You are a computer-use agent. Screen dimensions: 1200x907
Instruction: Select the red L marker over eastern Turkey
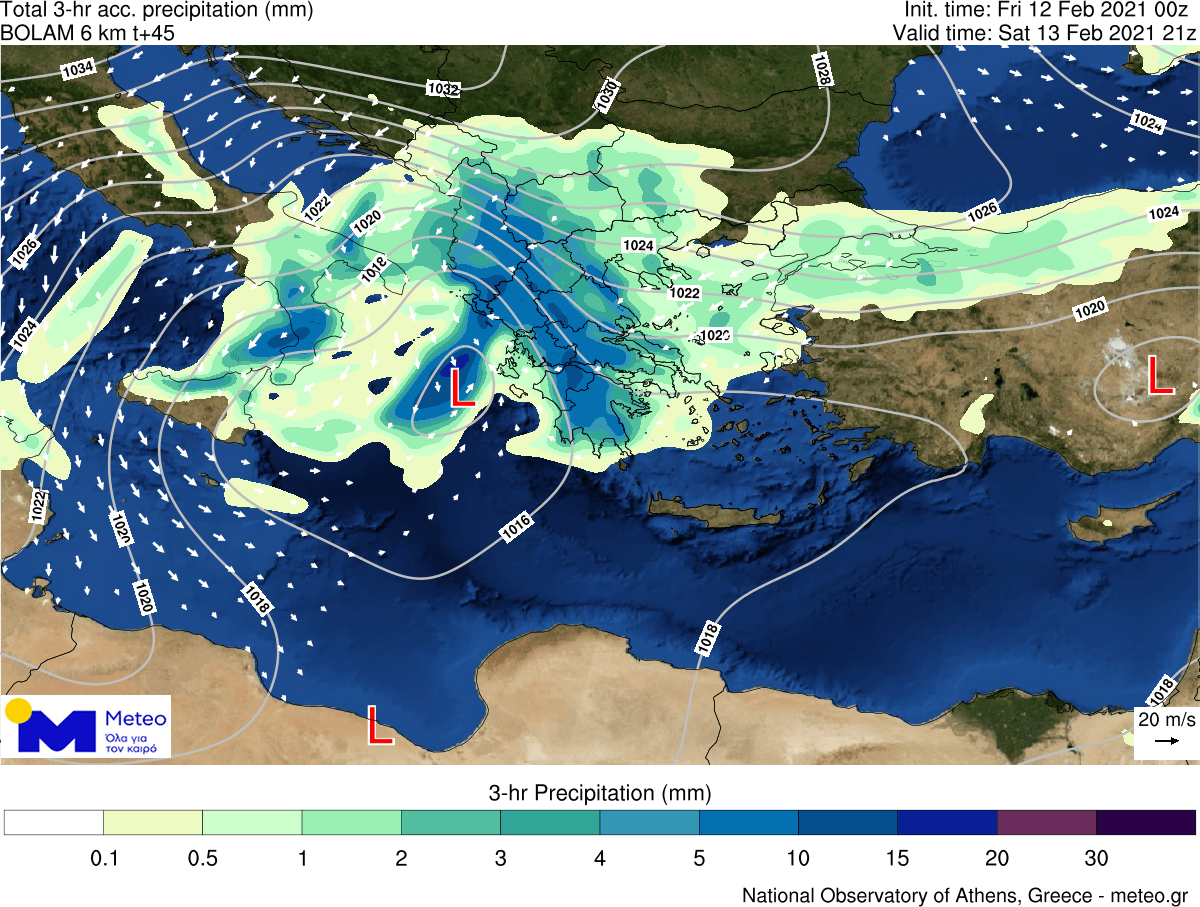coord(1159,375)
